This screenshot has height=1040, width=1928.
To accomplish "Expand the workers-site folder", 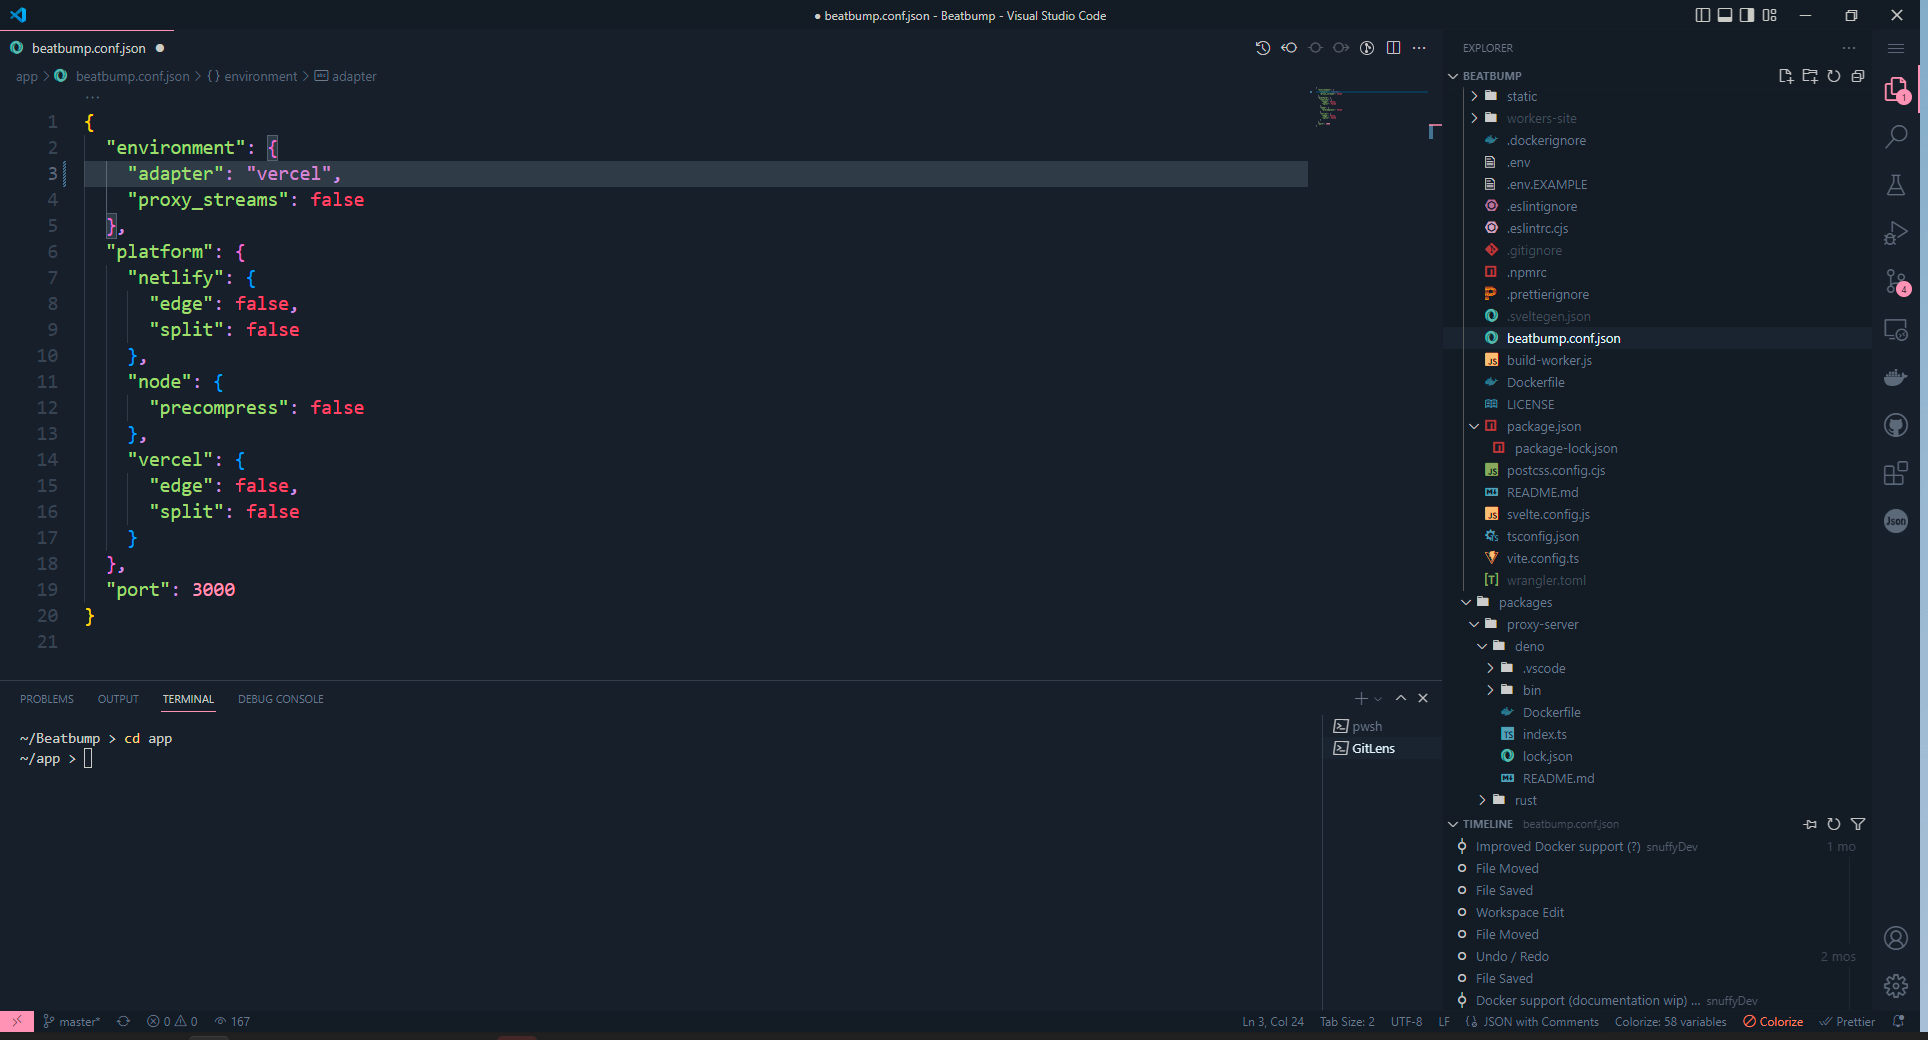I will point(1474,118).
